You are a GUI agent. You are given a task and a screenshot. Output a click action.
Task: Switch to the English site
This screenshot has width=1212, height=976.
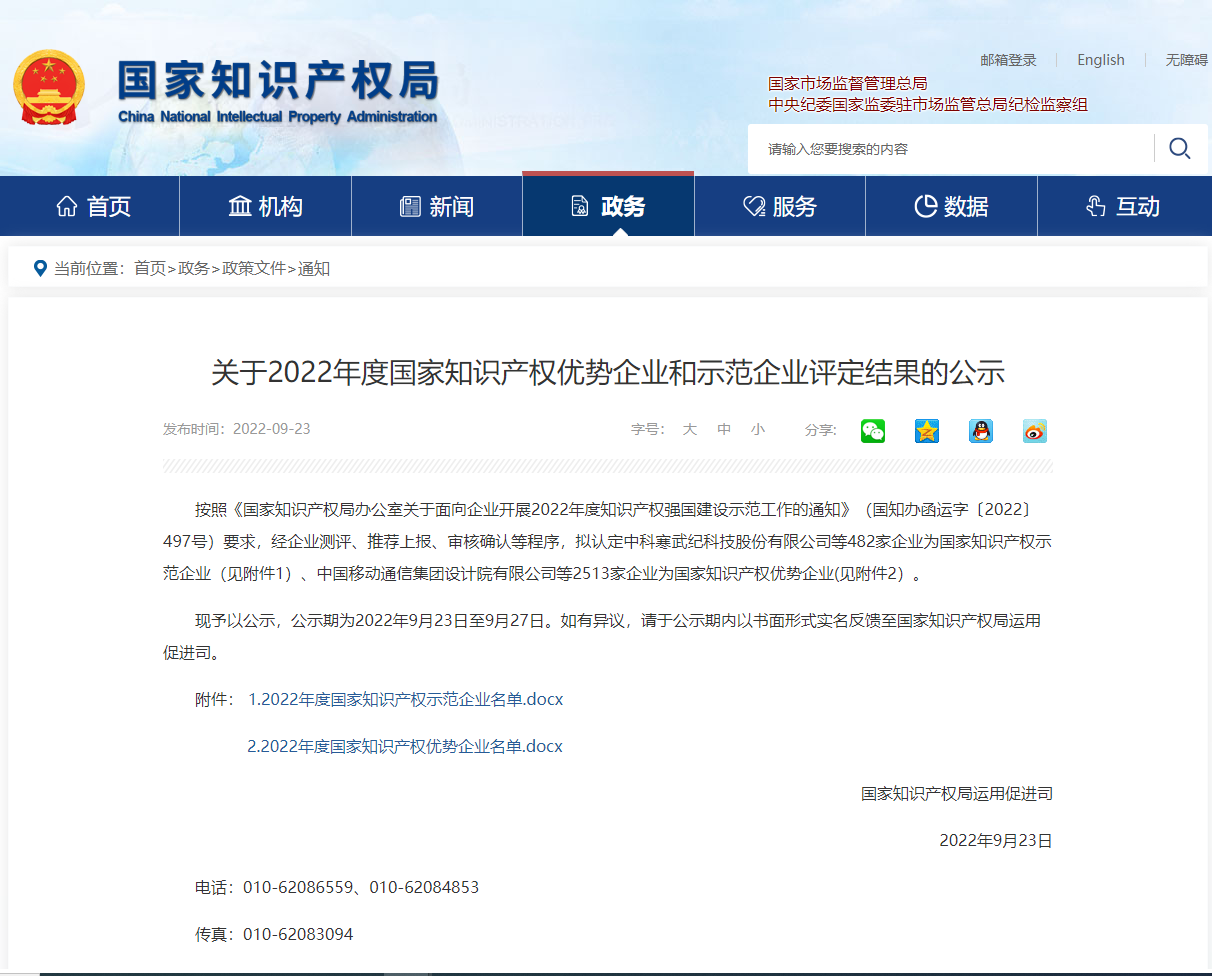1100,60
